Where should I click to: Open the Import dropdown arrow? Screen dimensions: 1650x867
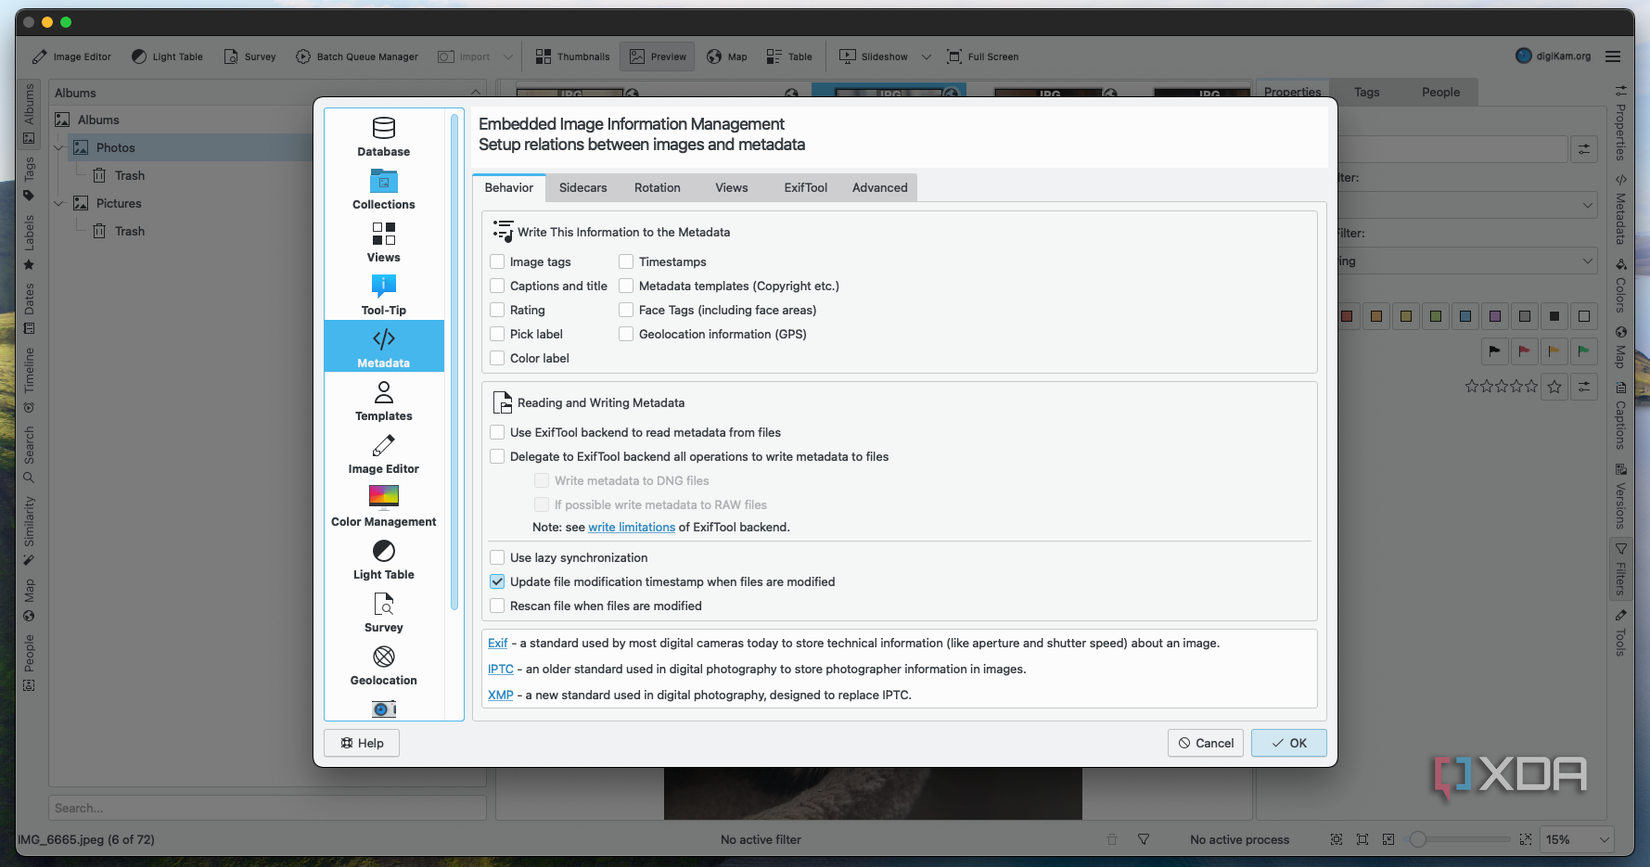pyautogui.click(x=508, y=57)
